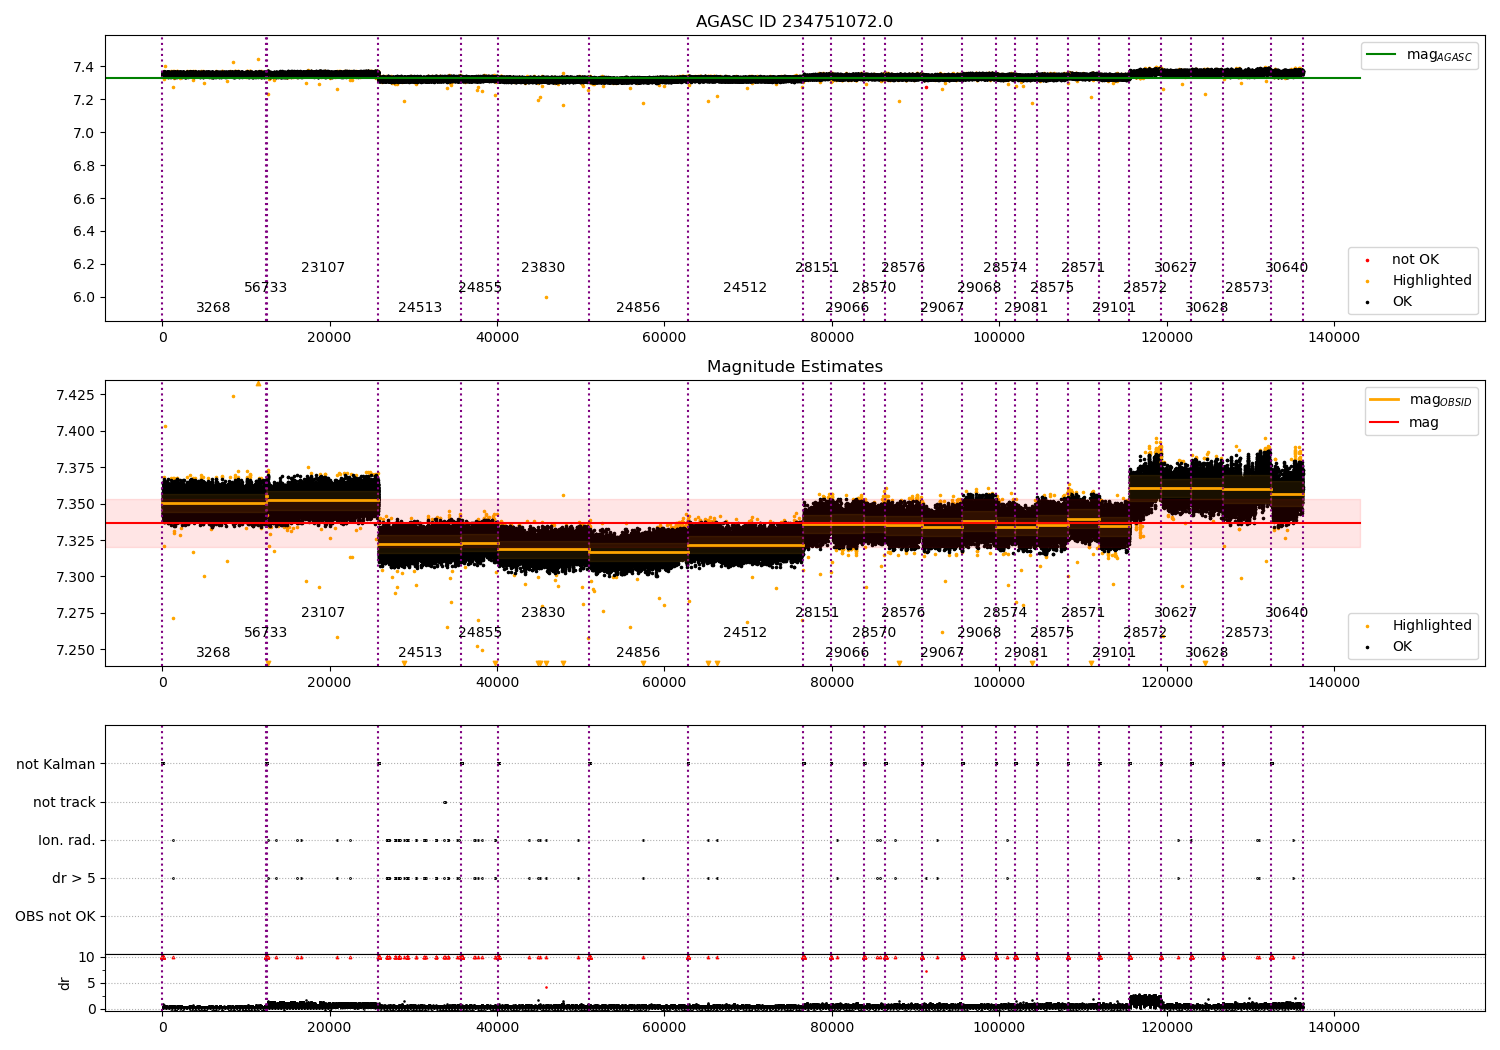This screenshot has width=1500, height=1050.
Task: Click obsid label 29068 in Magnitude Estimates plot
Action: (x=979, y=633)
